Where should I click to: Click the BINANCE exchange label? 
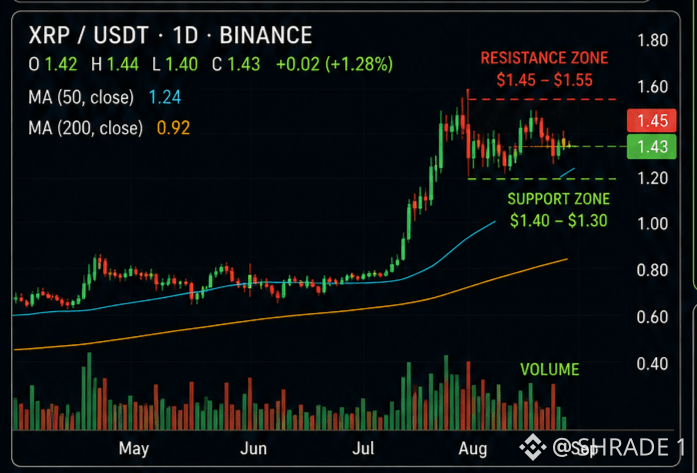[266, 36]
